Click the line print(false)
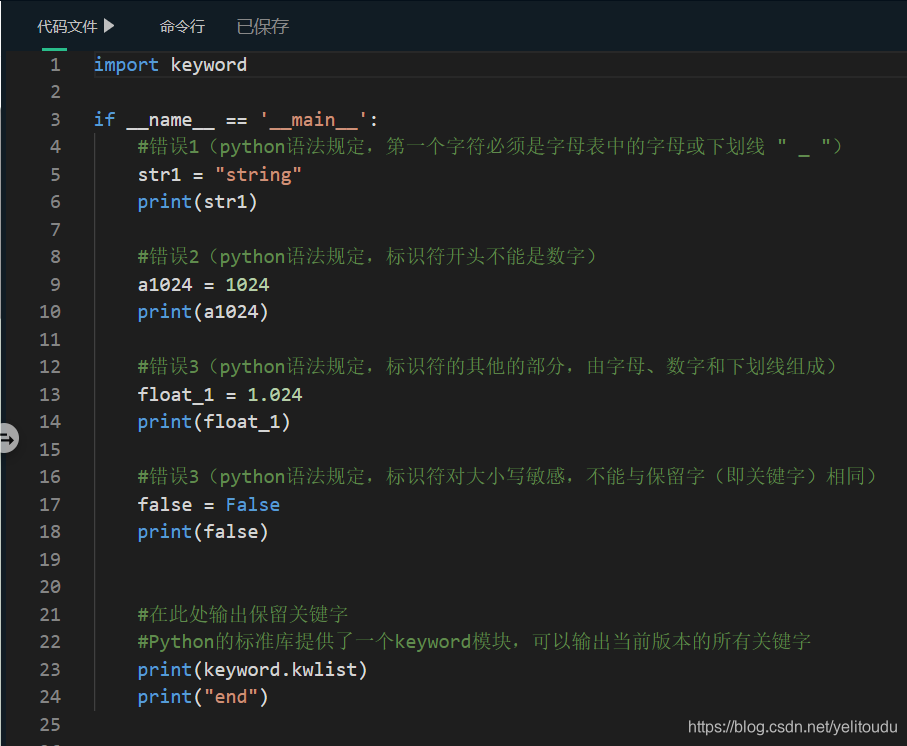907x746 pixels. 203,532
